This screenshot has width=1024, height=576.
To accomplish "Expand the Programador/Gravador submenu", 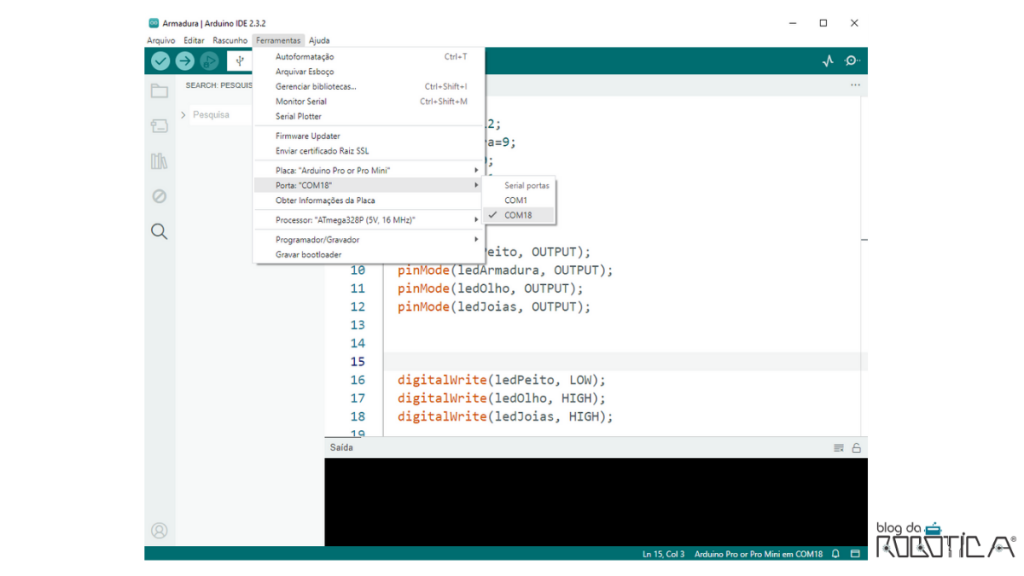I will tap(478, 239).
